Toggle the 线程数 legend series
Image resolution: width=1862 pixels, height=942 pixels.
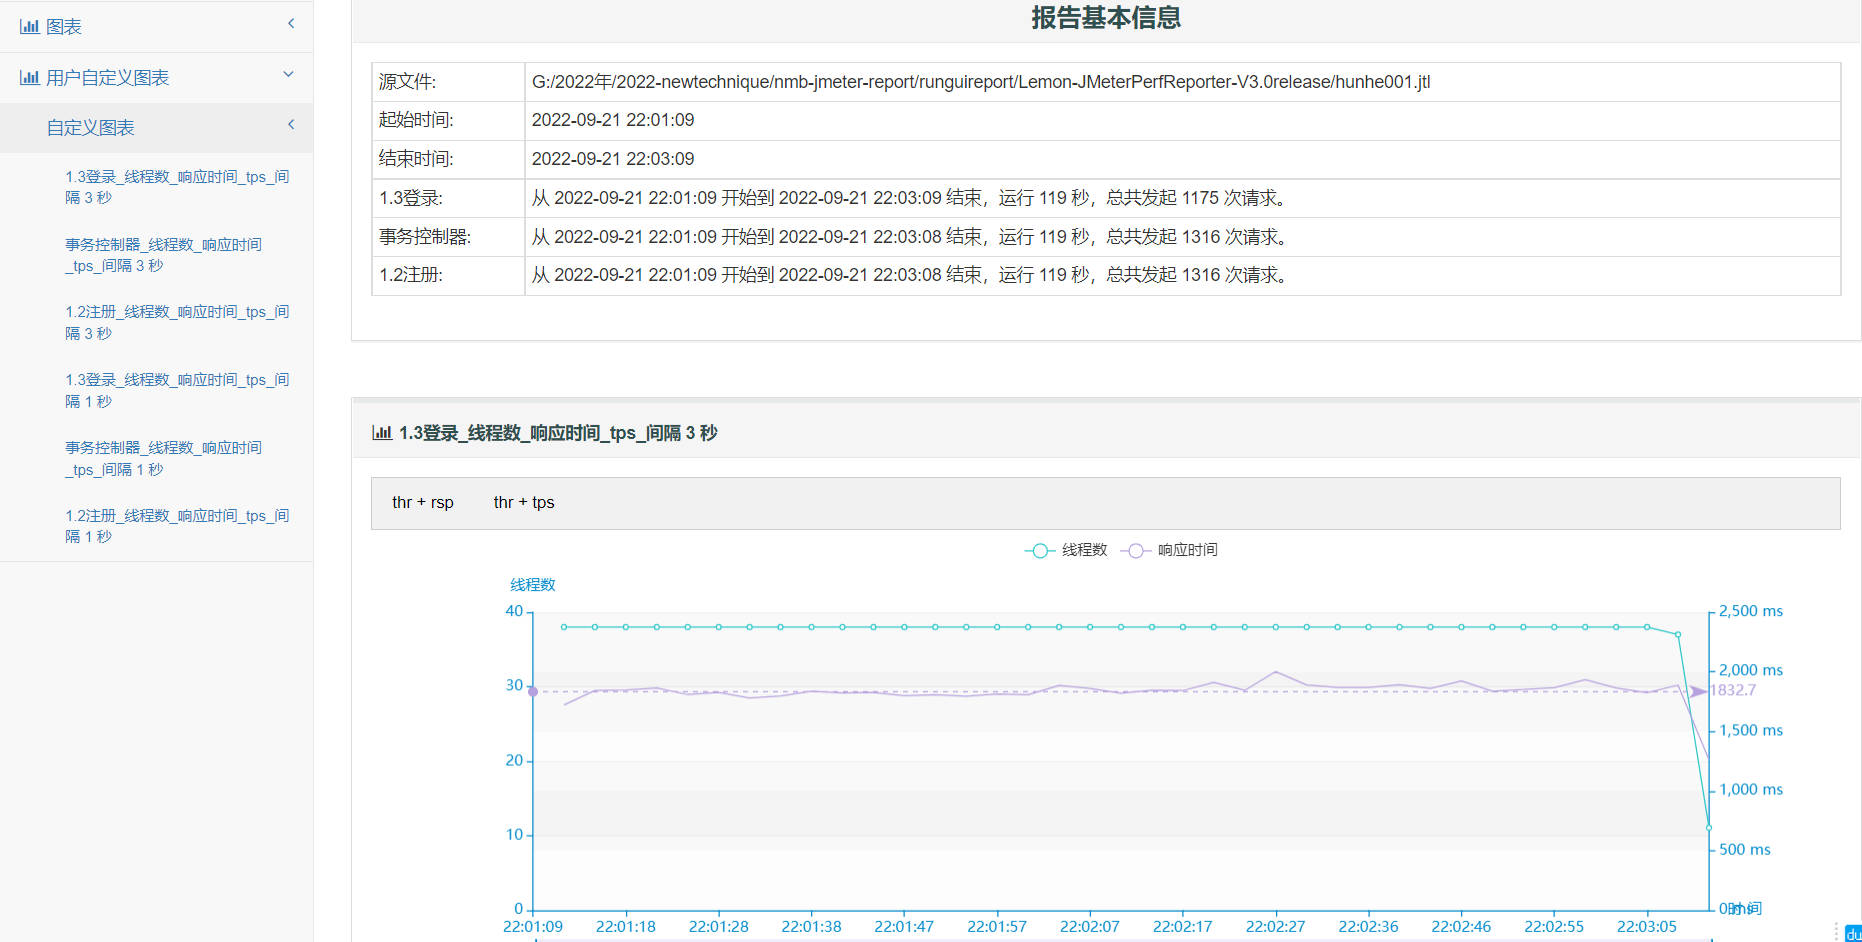pos(1066,551)
